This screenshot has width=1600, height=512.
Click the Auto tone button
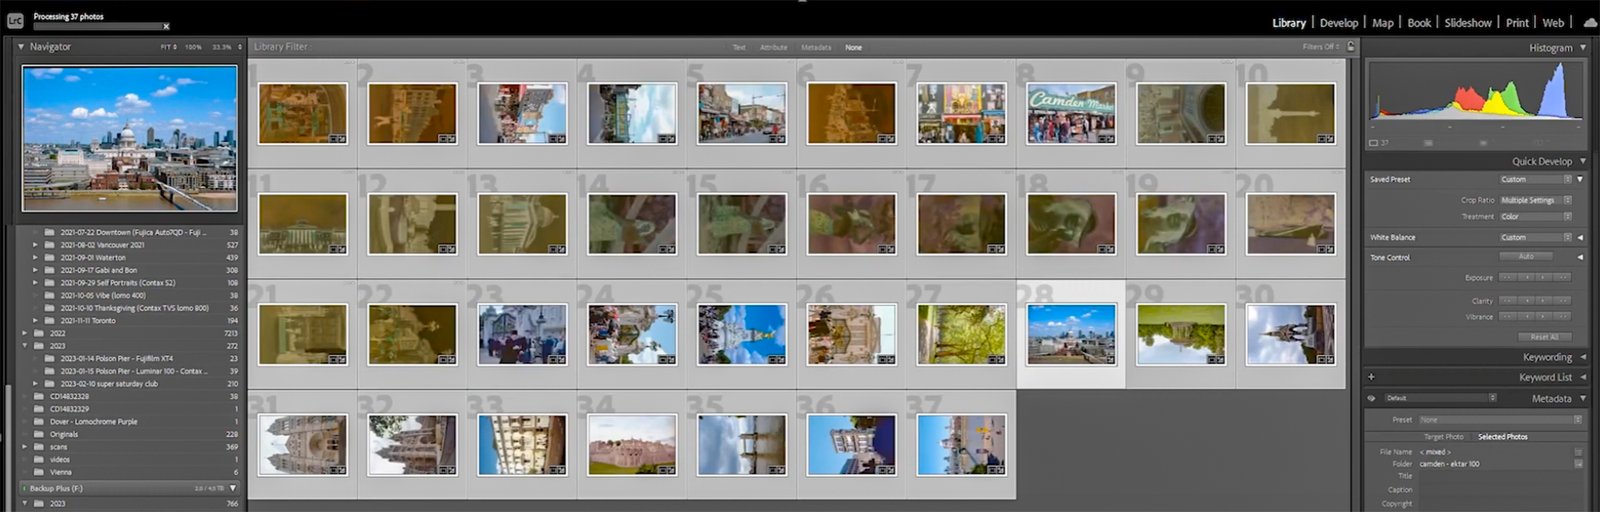[1526, 257]
